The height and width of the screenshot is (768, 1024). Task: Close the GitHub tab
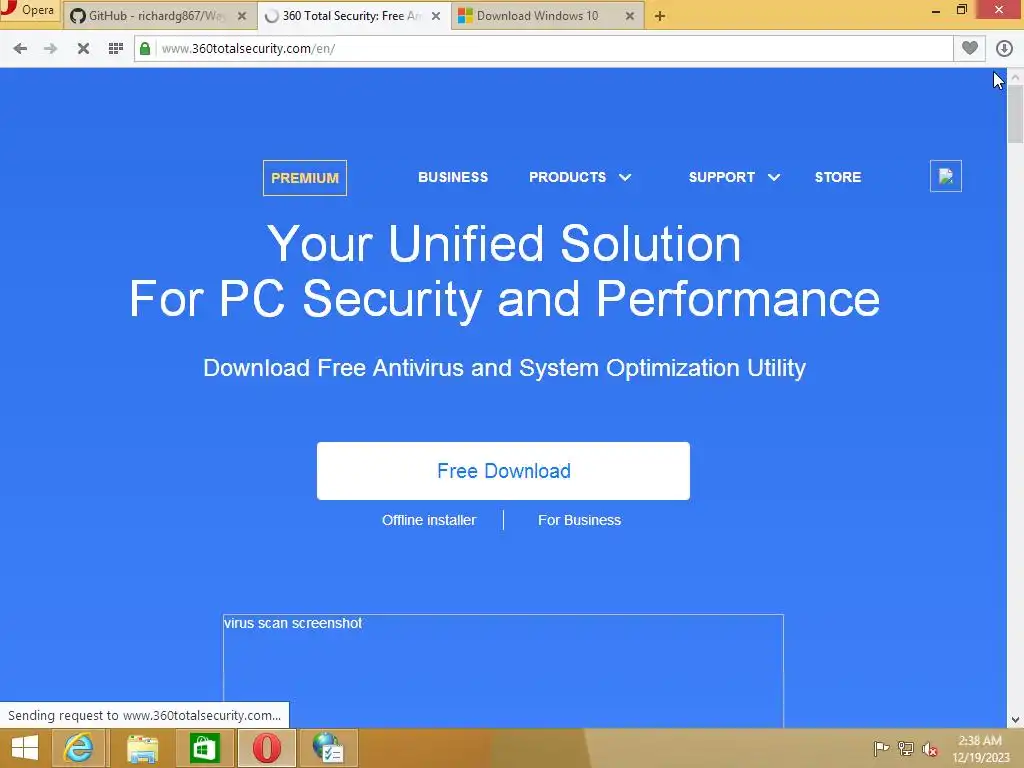pyautogui.click(x=242, y=16)
